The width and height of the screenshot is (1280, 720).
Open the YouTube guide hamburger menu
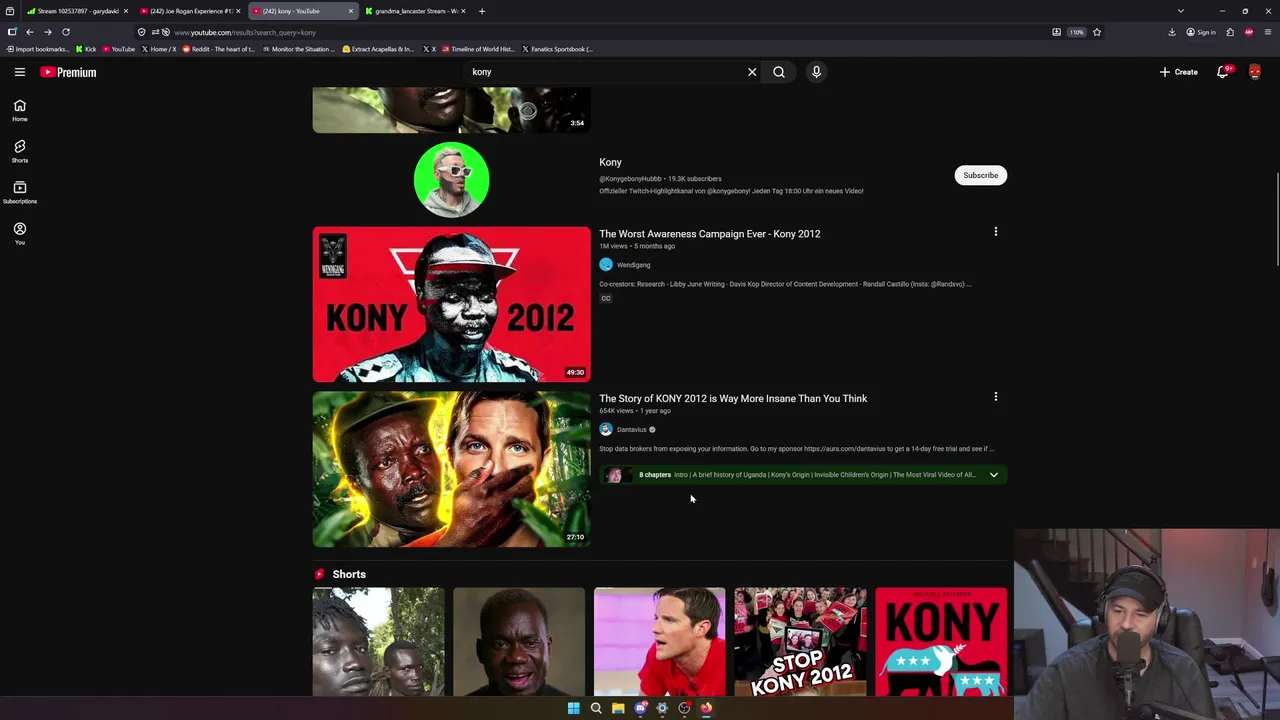[x=19, y=72]
